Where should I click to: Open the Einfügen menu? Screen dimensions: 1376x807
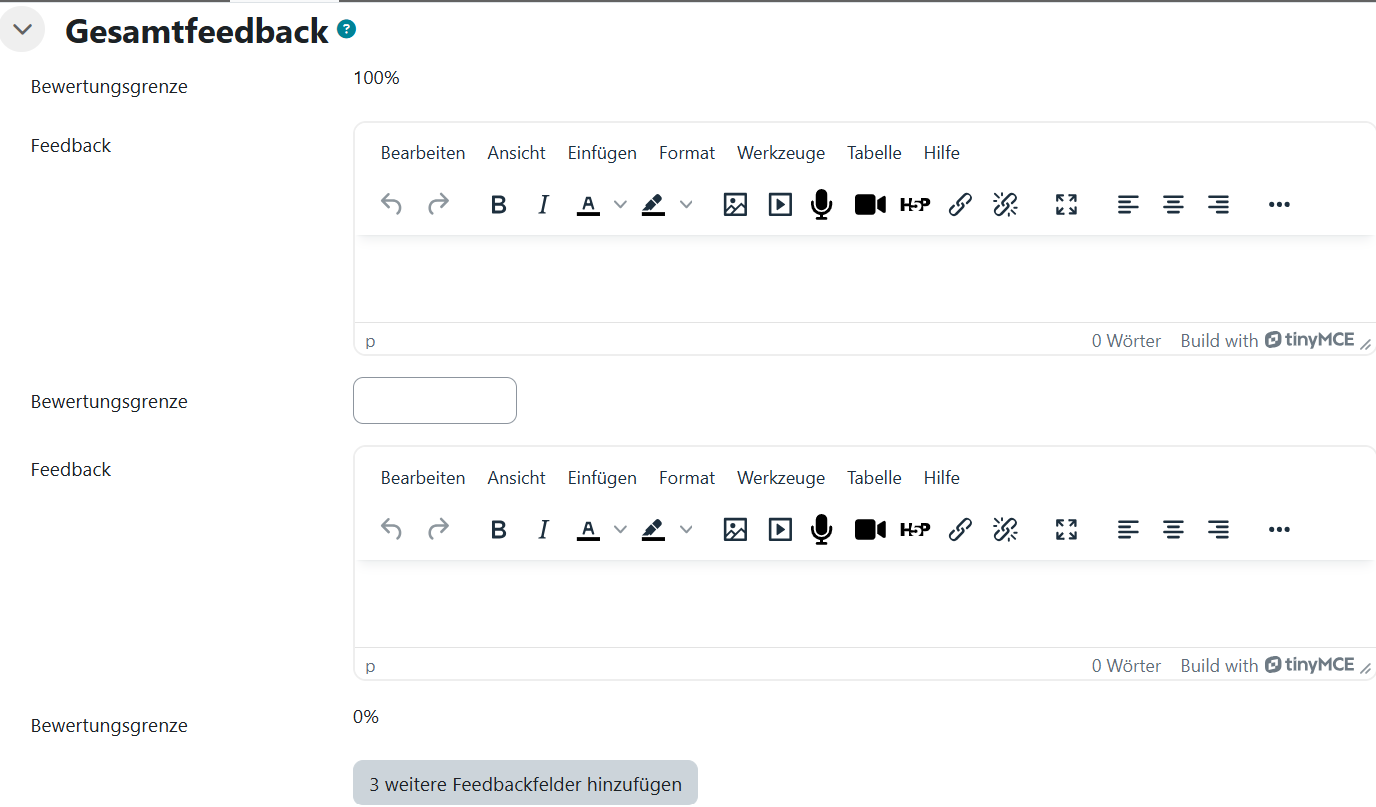[x=602, y=152]
